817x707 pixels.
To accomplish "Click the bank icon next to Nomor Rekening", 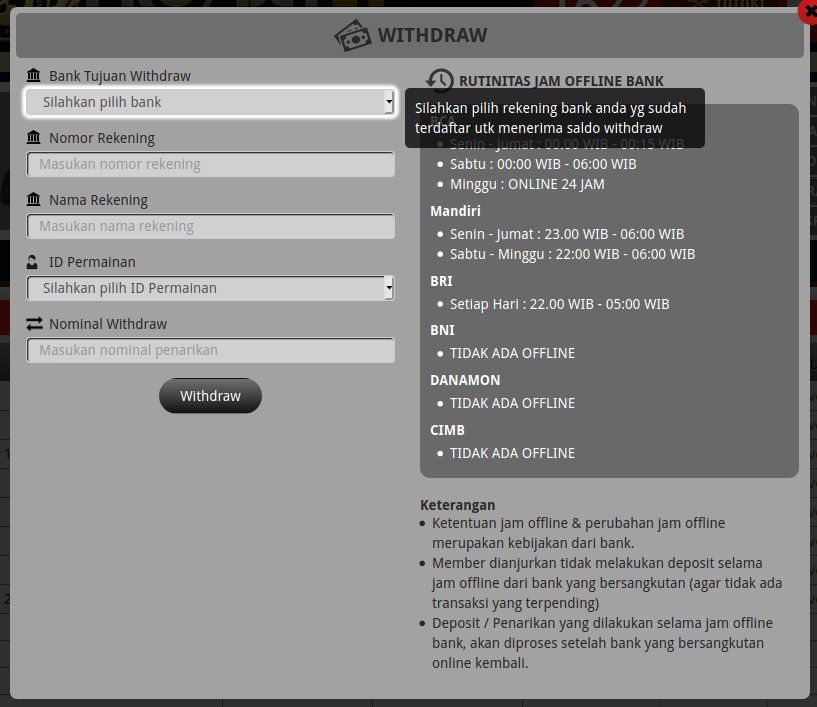I will point(34,138).
